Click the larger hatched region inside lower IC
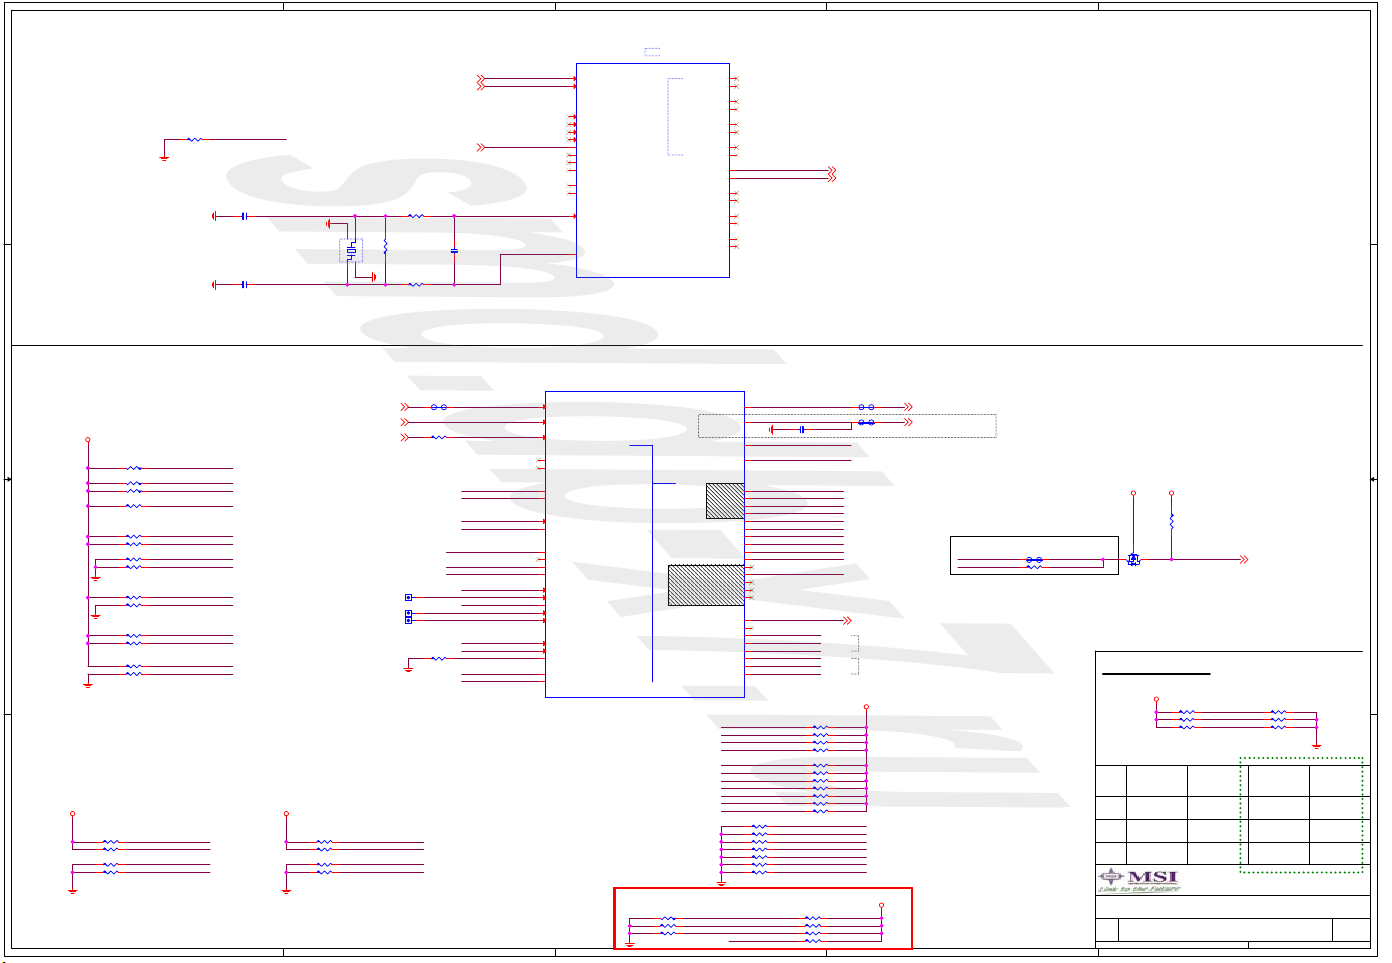The width and height of the screenshot is (1392, 963). click(x=706, y=585)
